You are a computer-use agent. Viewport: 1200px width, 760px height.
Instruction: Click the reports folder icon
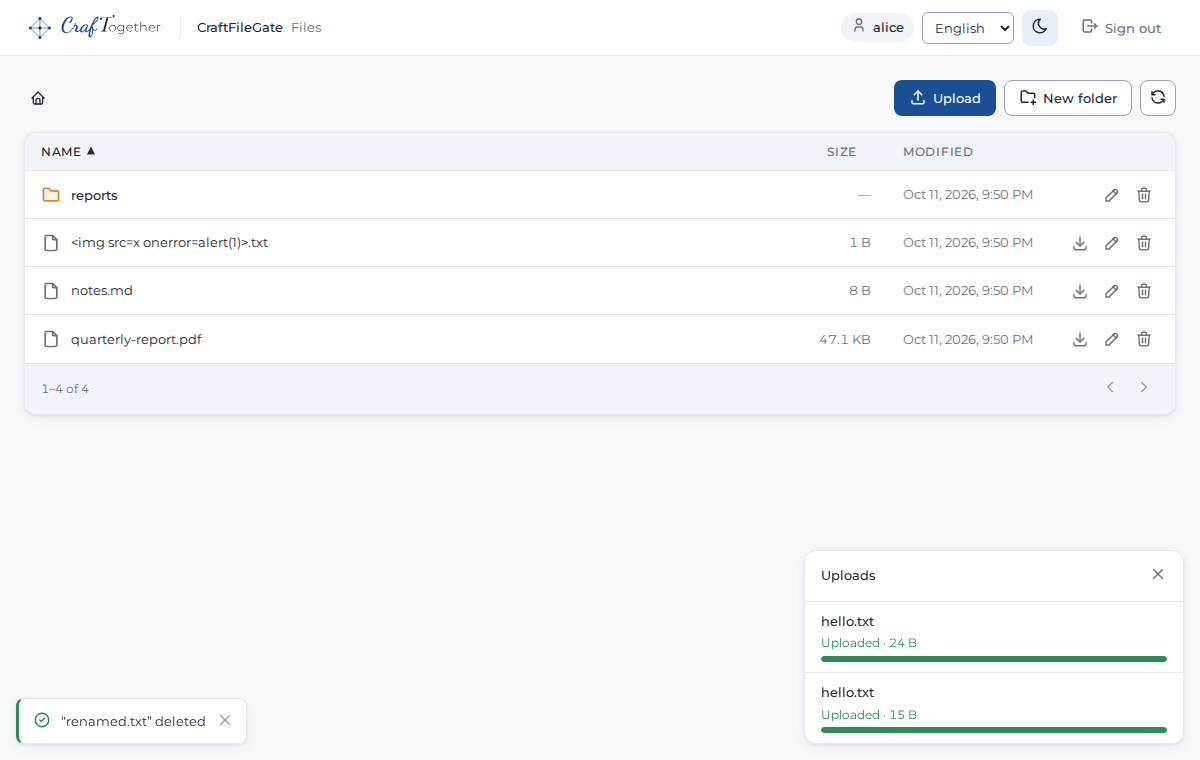click(51, 195)
